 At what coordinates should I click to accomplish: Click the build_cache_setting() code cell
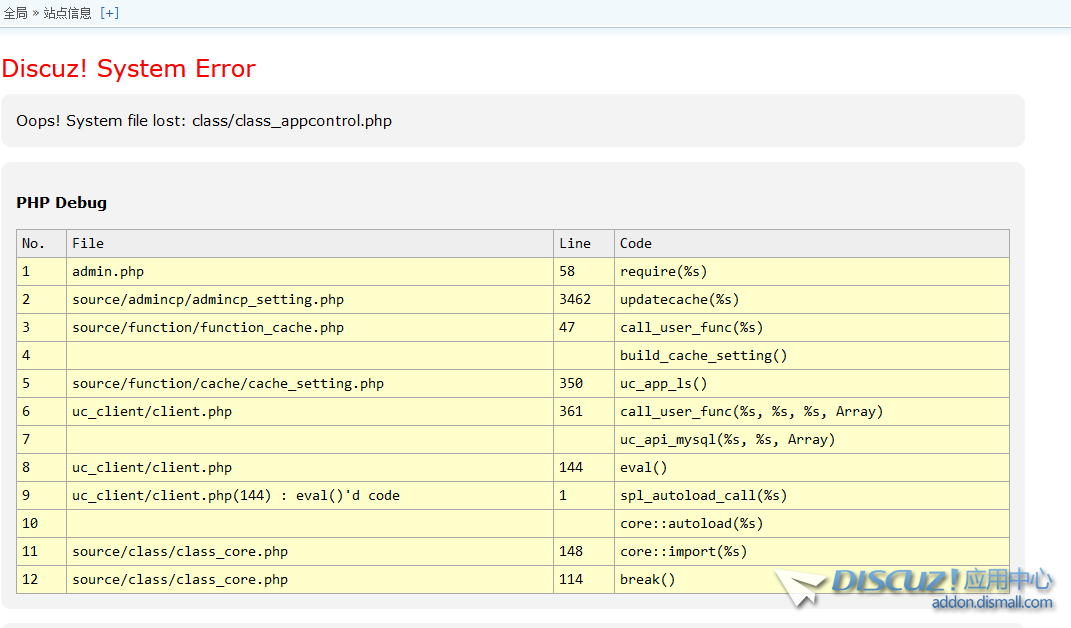tap(812, 355)
